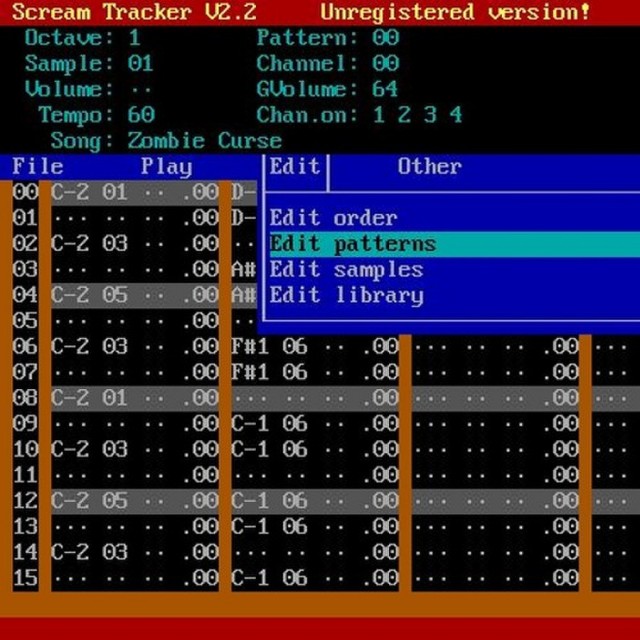The image size is (640, 640).
Task: Open the File menu
Action: click(38, 167)
